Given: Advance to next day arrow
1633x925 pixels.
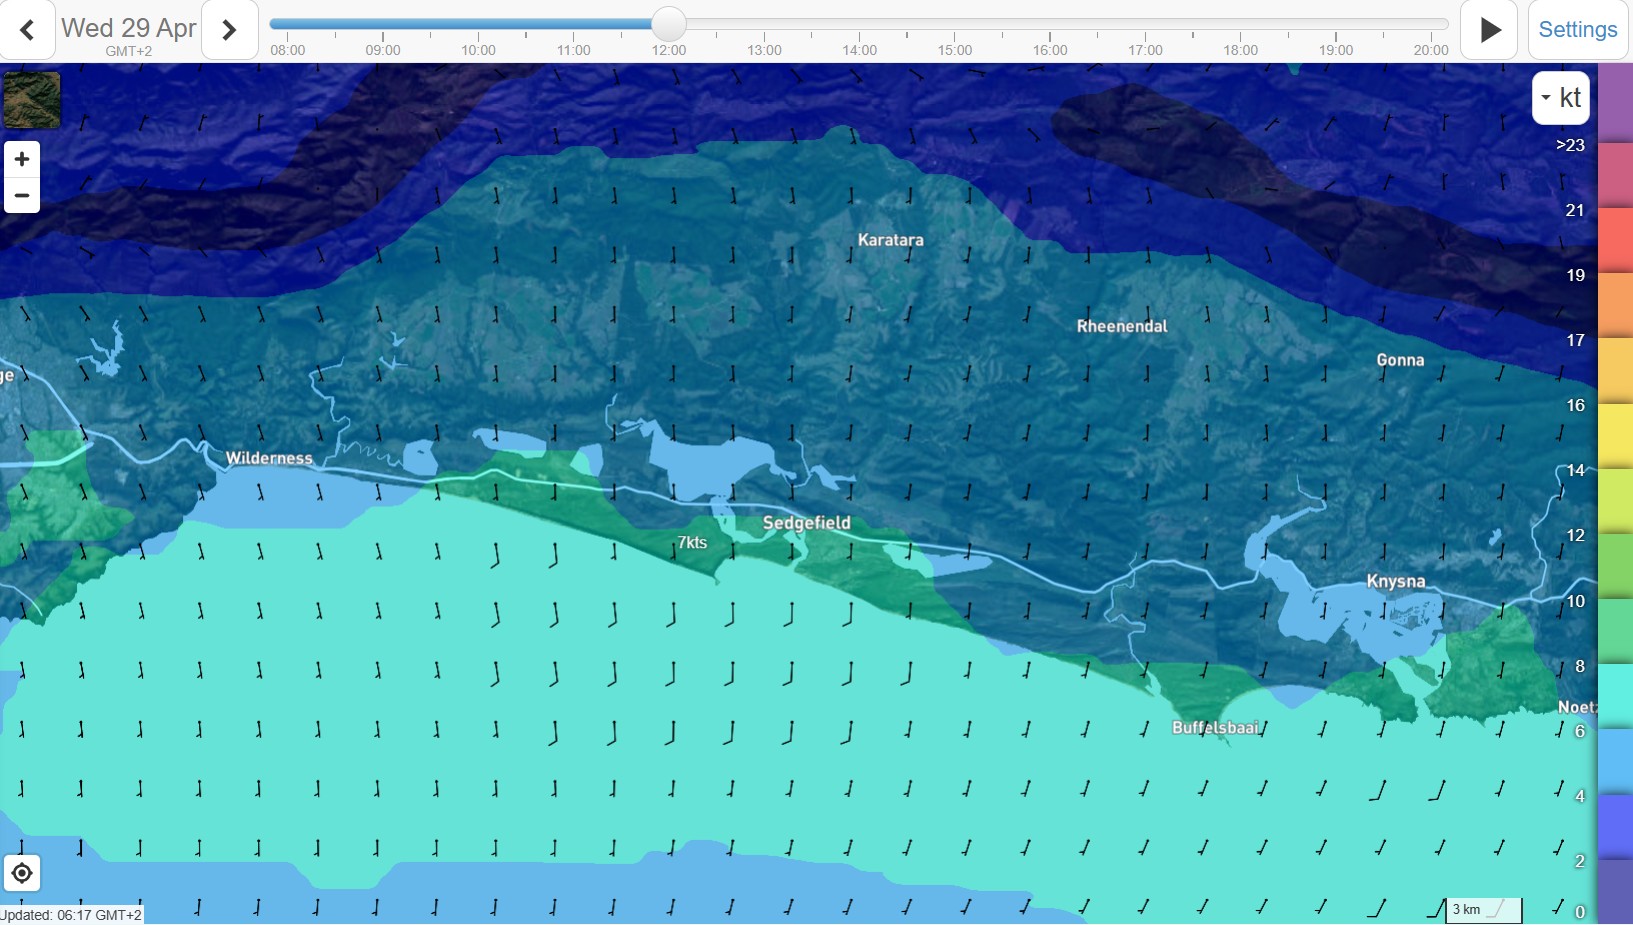Looking at the screenshot, I should [229, 30].
